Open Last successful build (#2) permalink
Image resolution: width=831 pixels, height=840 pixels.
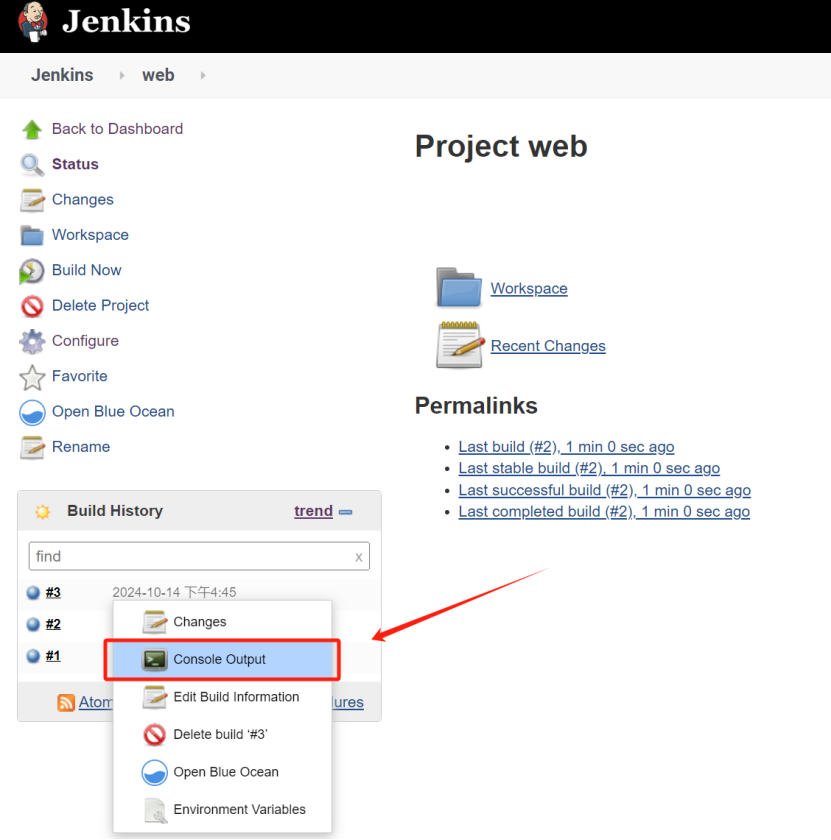click(x=604, y=490)
